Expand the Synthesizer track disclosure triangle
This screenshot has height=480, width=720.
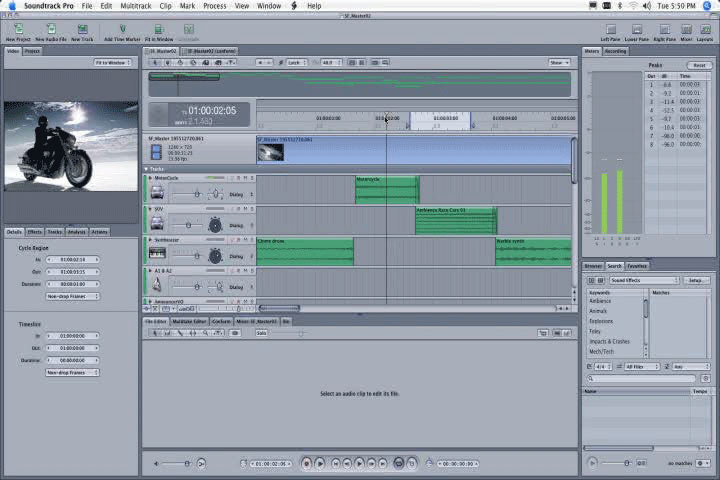[150, 240]
